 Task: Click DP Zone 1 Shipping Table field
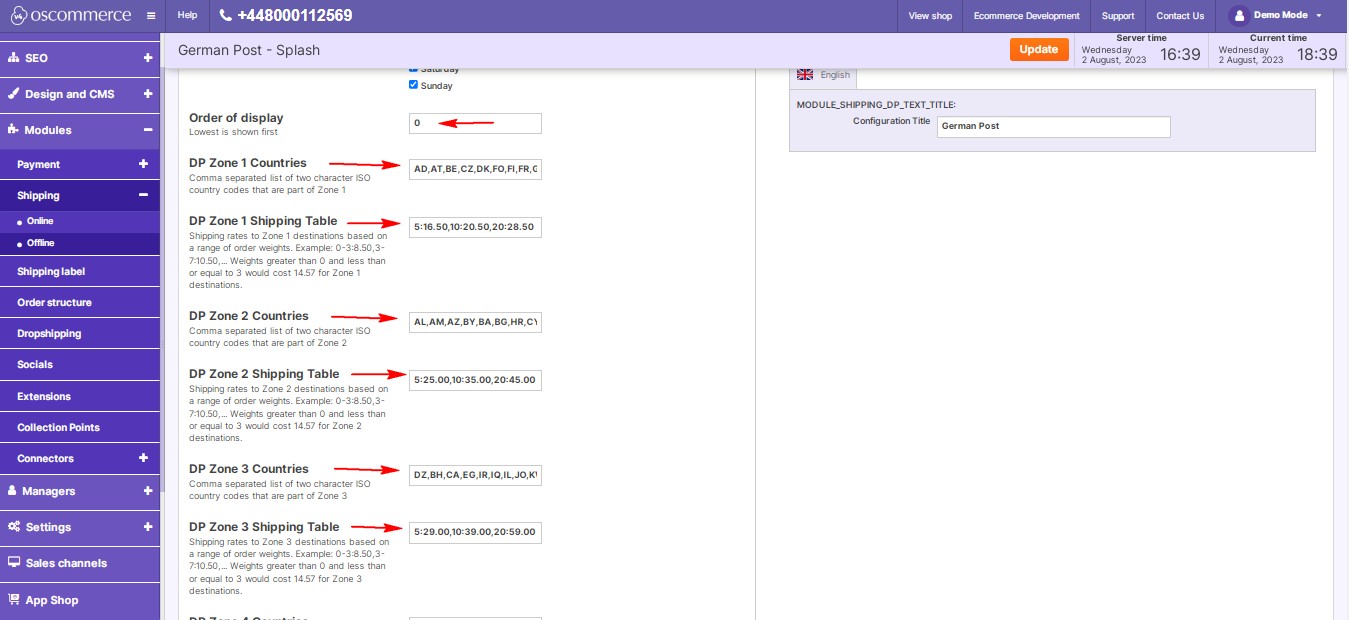475,227
